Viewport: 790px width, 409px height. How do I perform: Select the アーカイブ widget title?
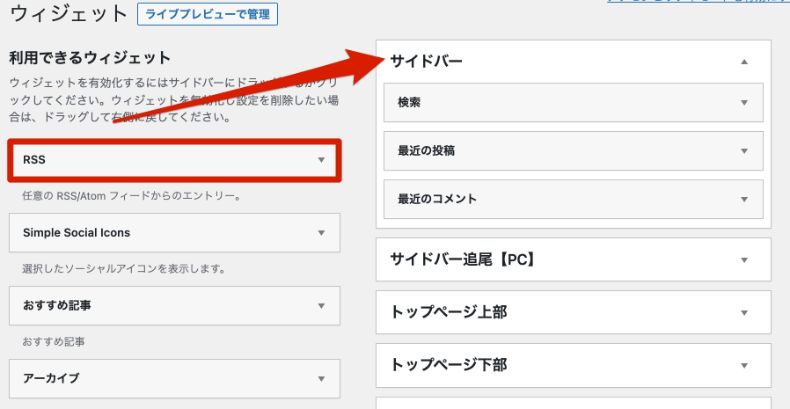coord(51,378)
